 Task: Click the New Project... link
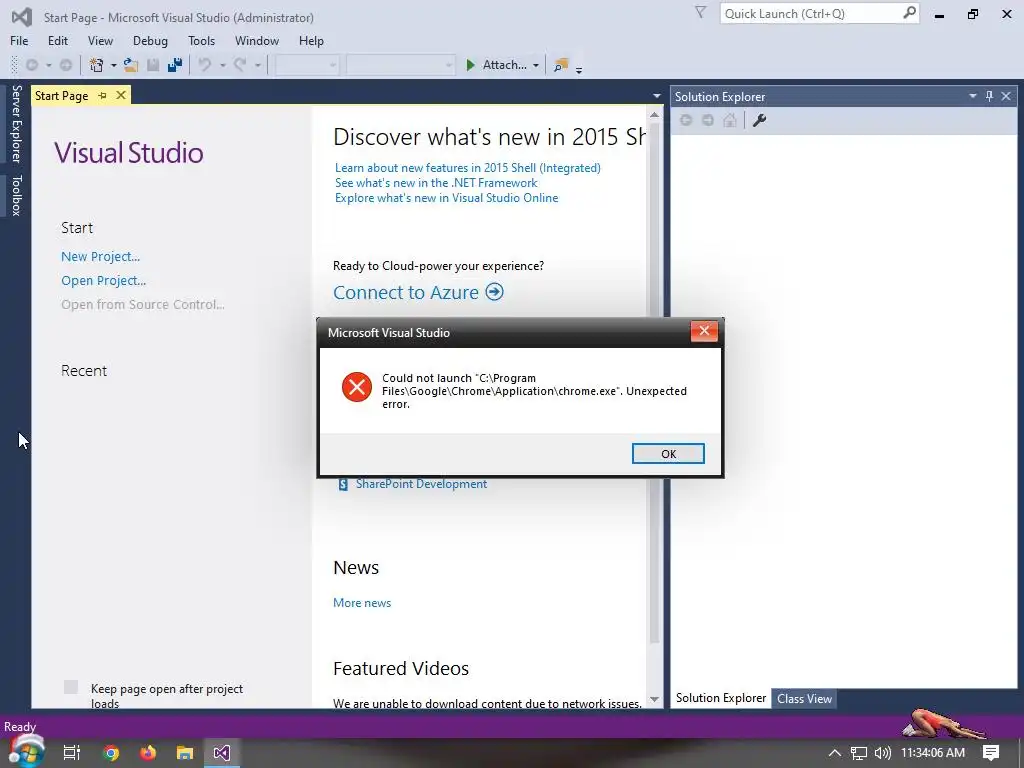coord(101,257)
